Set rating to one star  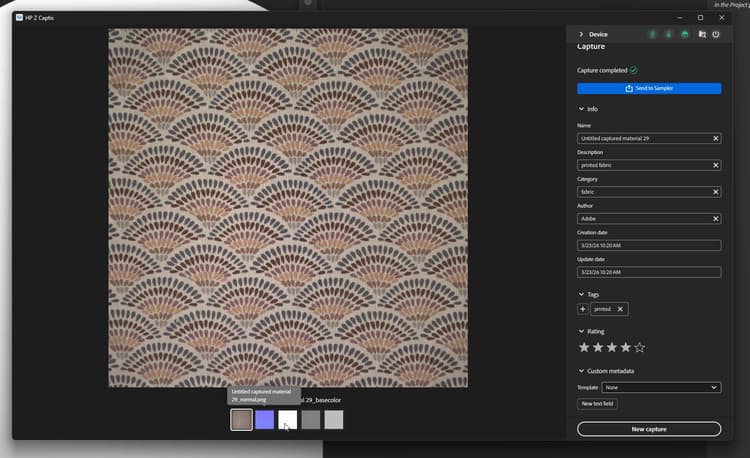coord(584,347)
